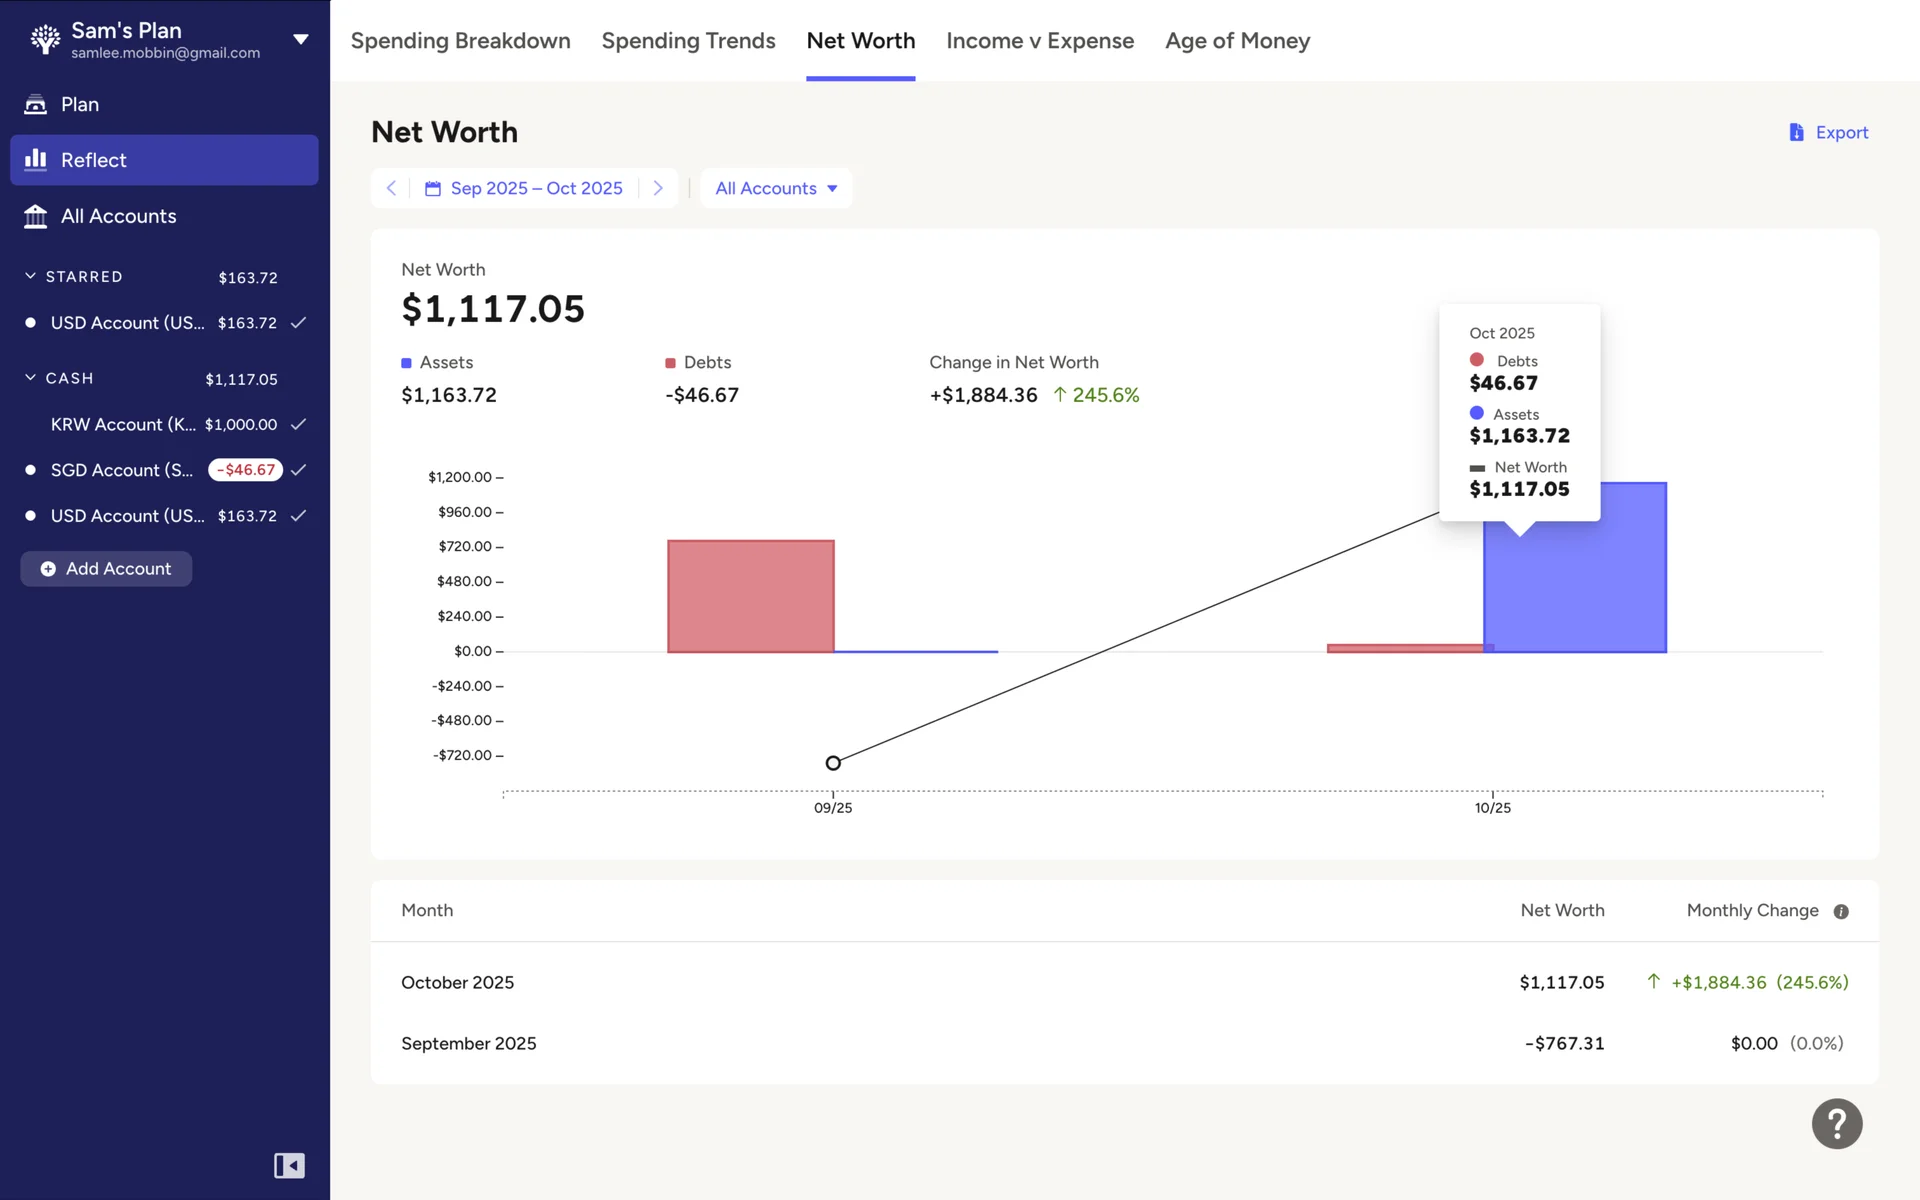Click the Add Account button
The image size is (1920, 1200).
pos(106,568)
